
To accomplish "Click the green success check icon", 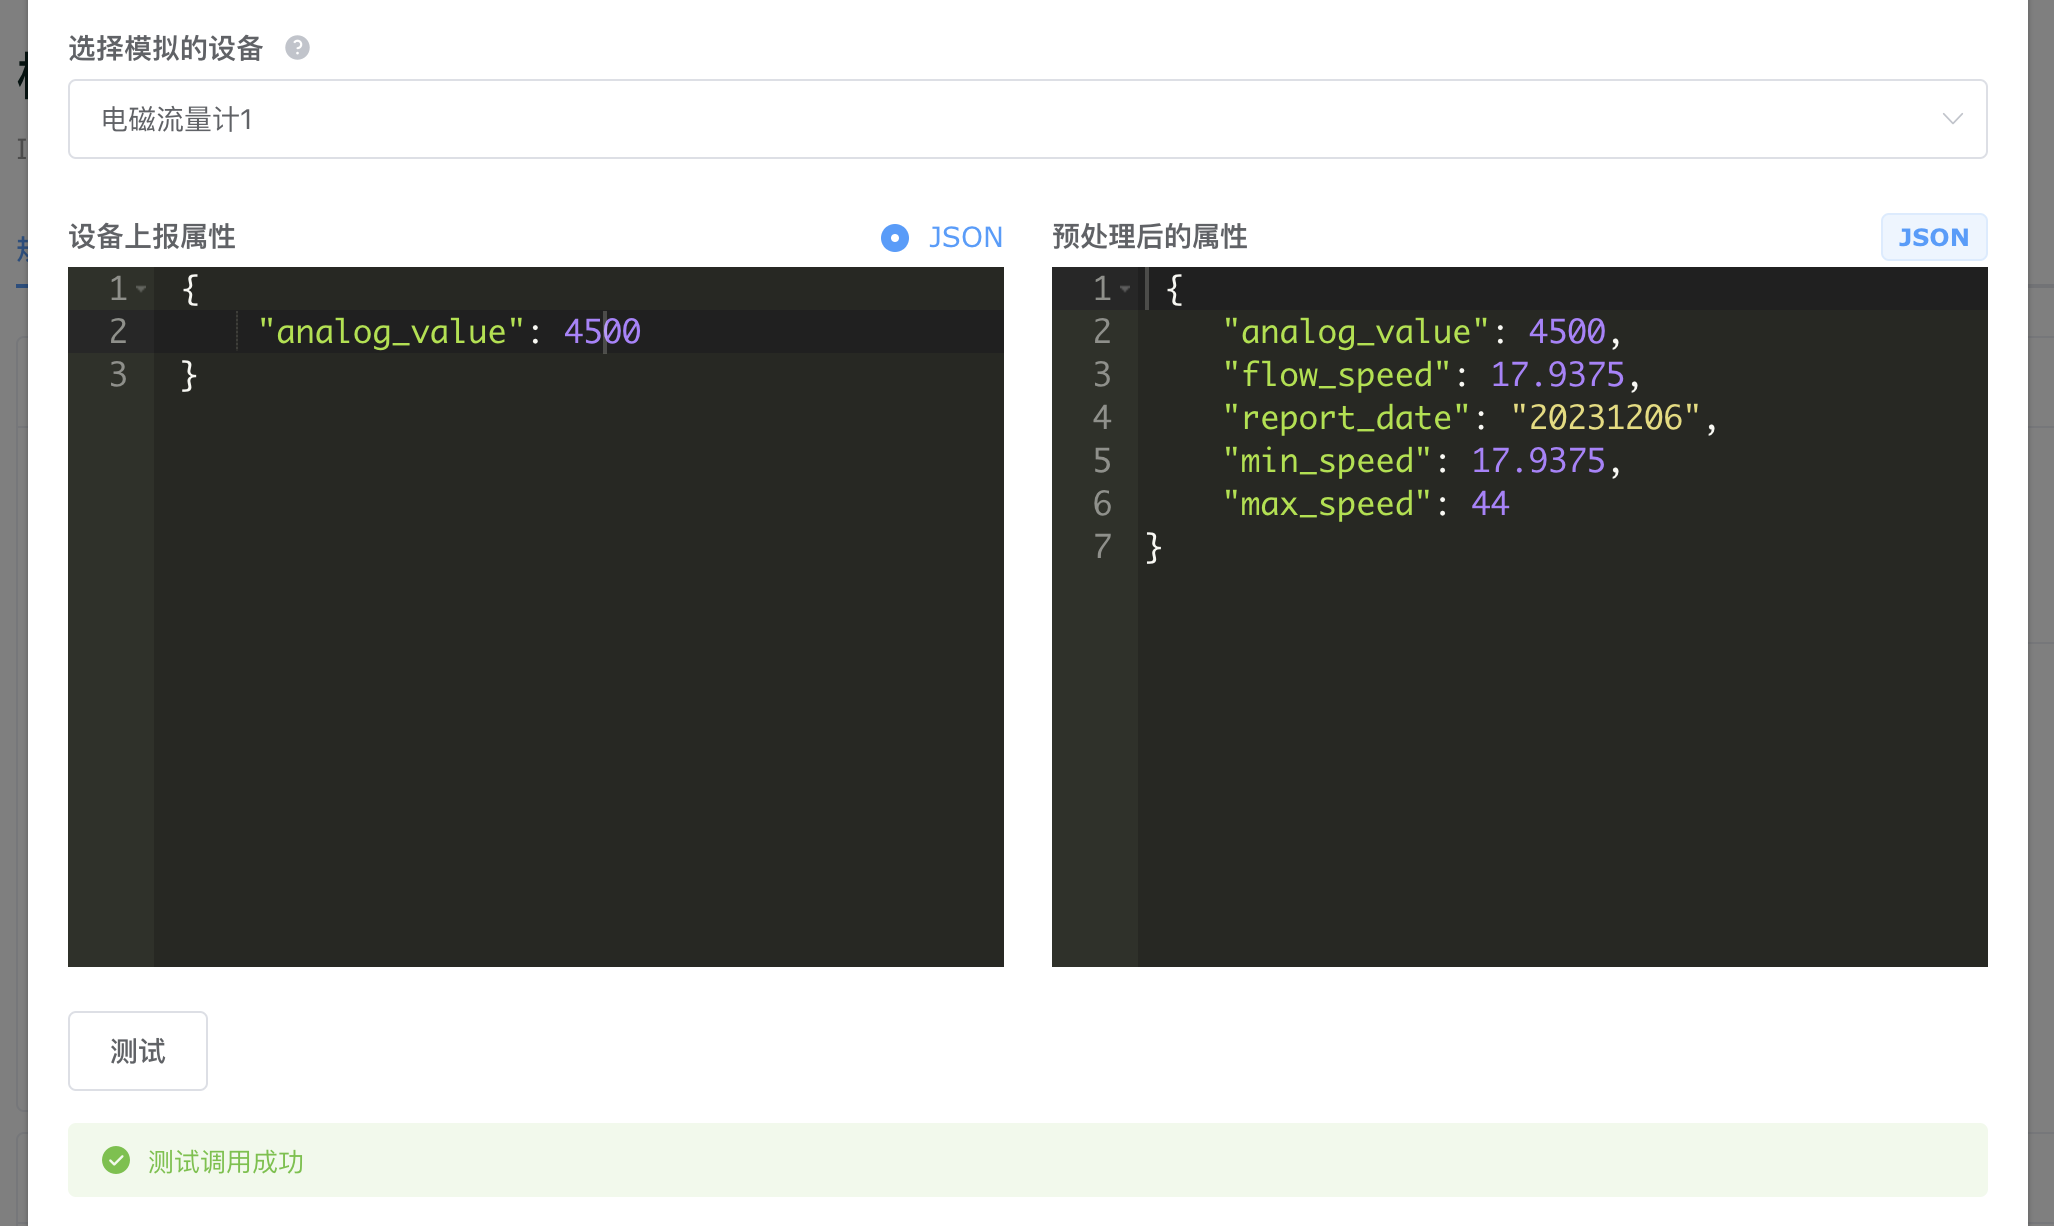I will pyautogui.click(x=116, y=1160).
